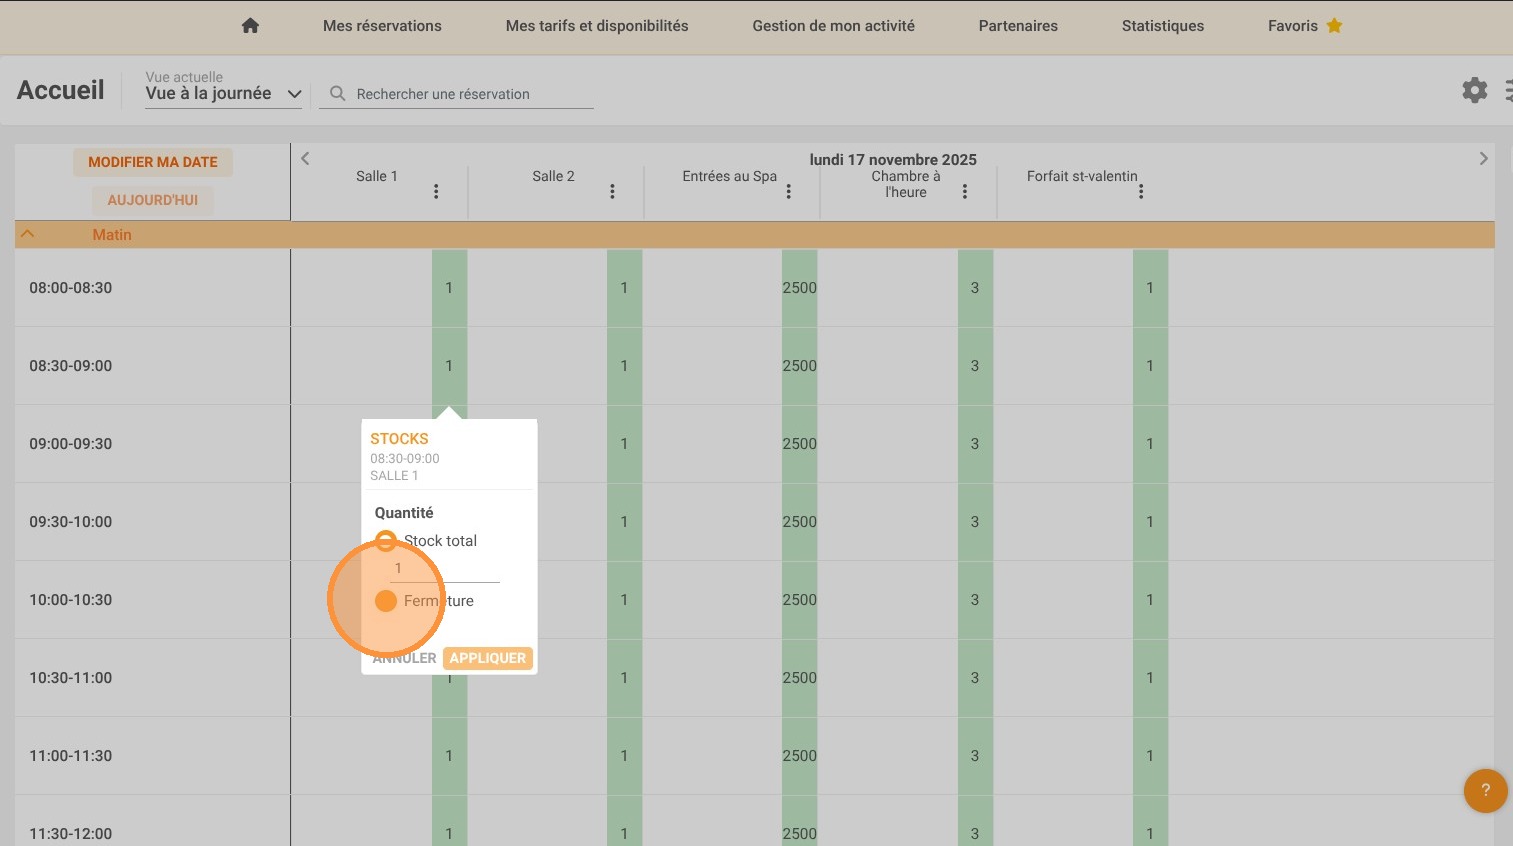Click the AUJOURD'HUI button
Viewport: 1513px width, 846px height.
pos(153,200)
